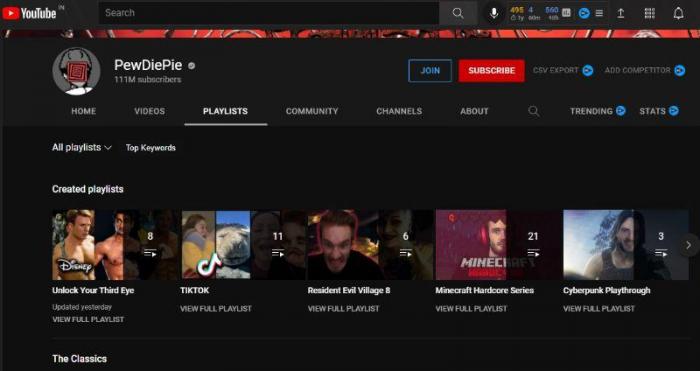This screenshot has height=371, width=700.
Task: Click the Minecraft Hardcore Series title
Action: click(484, 290)
